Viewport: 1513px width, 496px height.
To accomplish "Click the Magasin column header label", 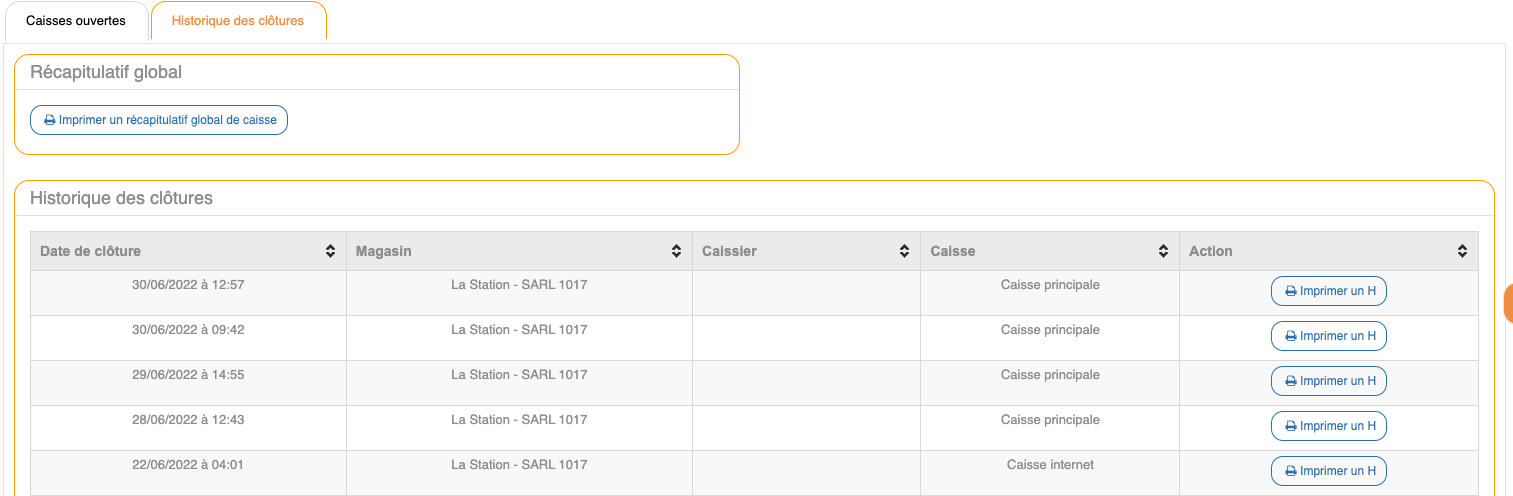I will pyautogui.click(x=384, y=252).
